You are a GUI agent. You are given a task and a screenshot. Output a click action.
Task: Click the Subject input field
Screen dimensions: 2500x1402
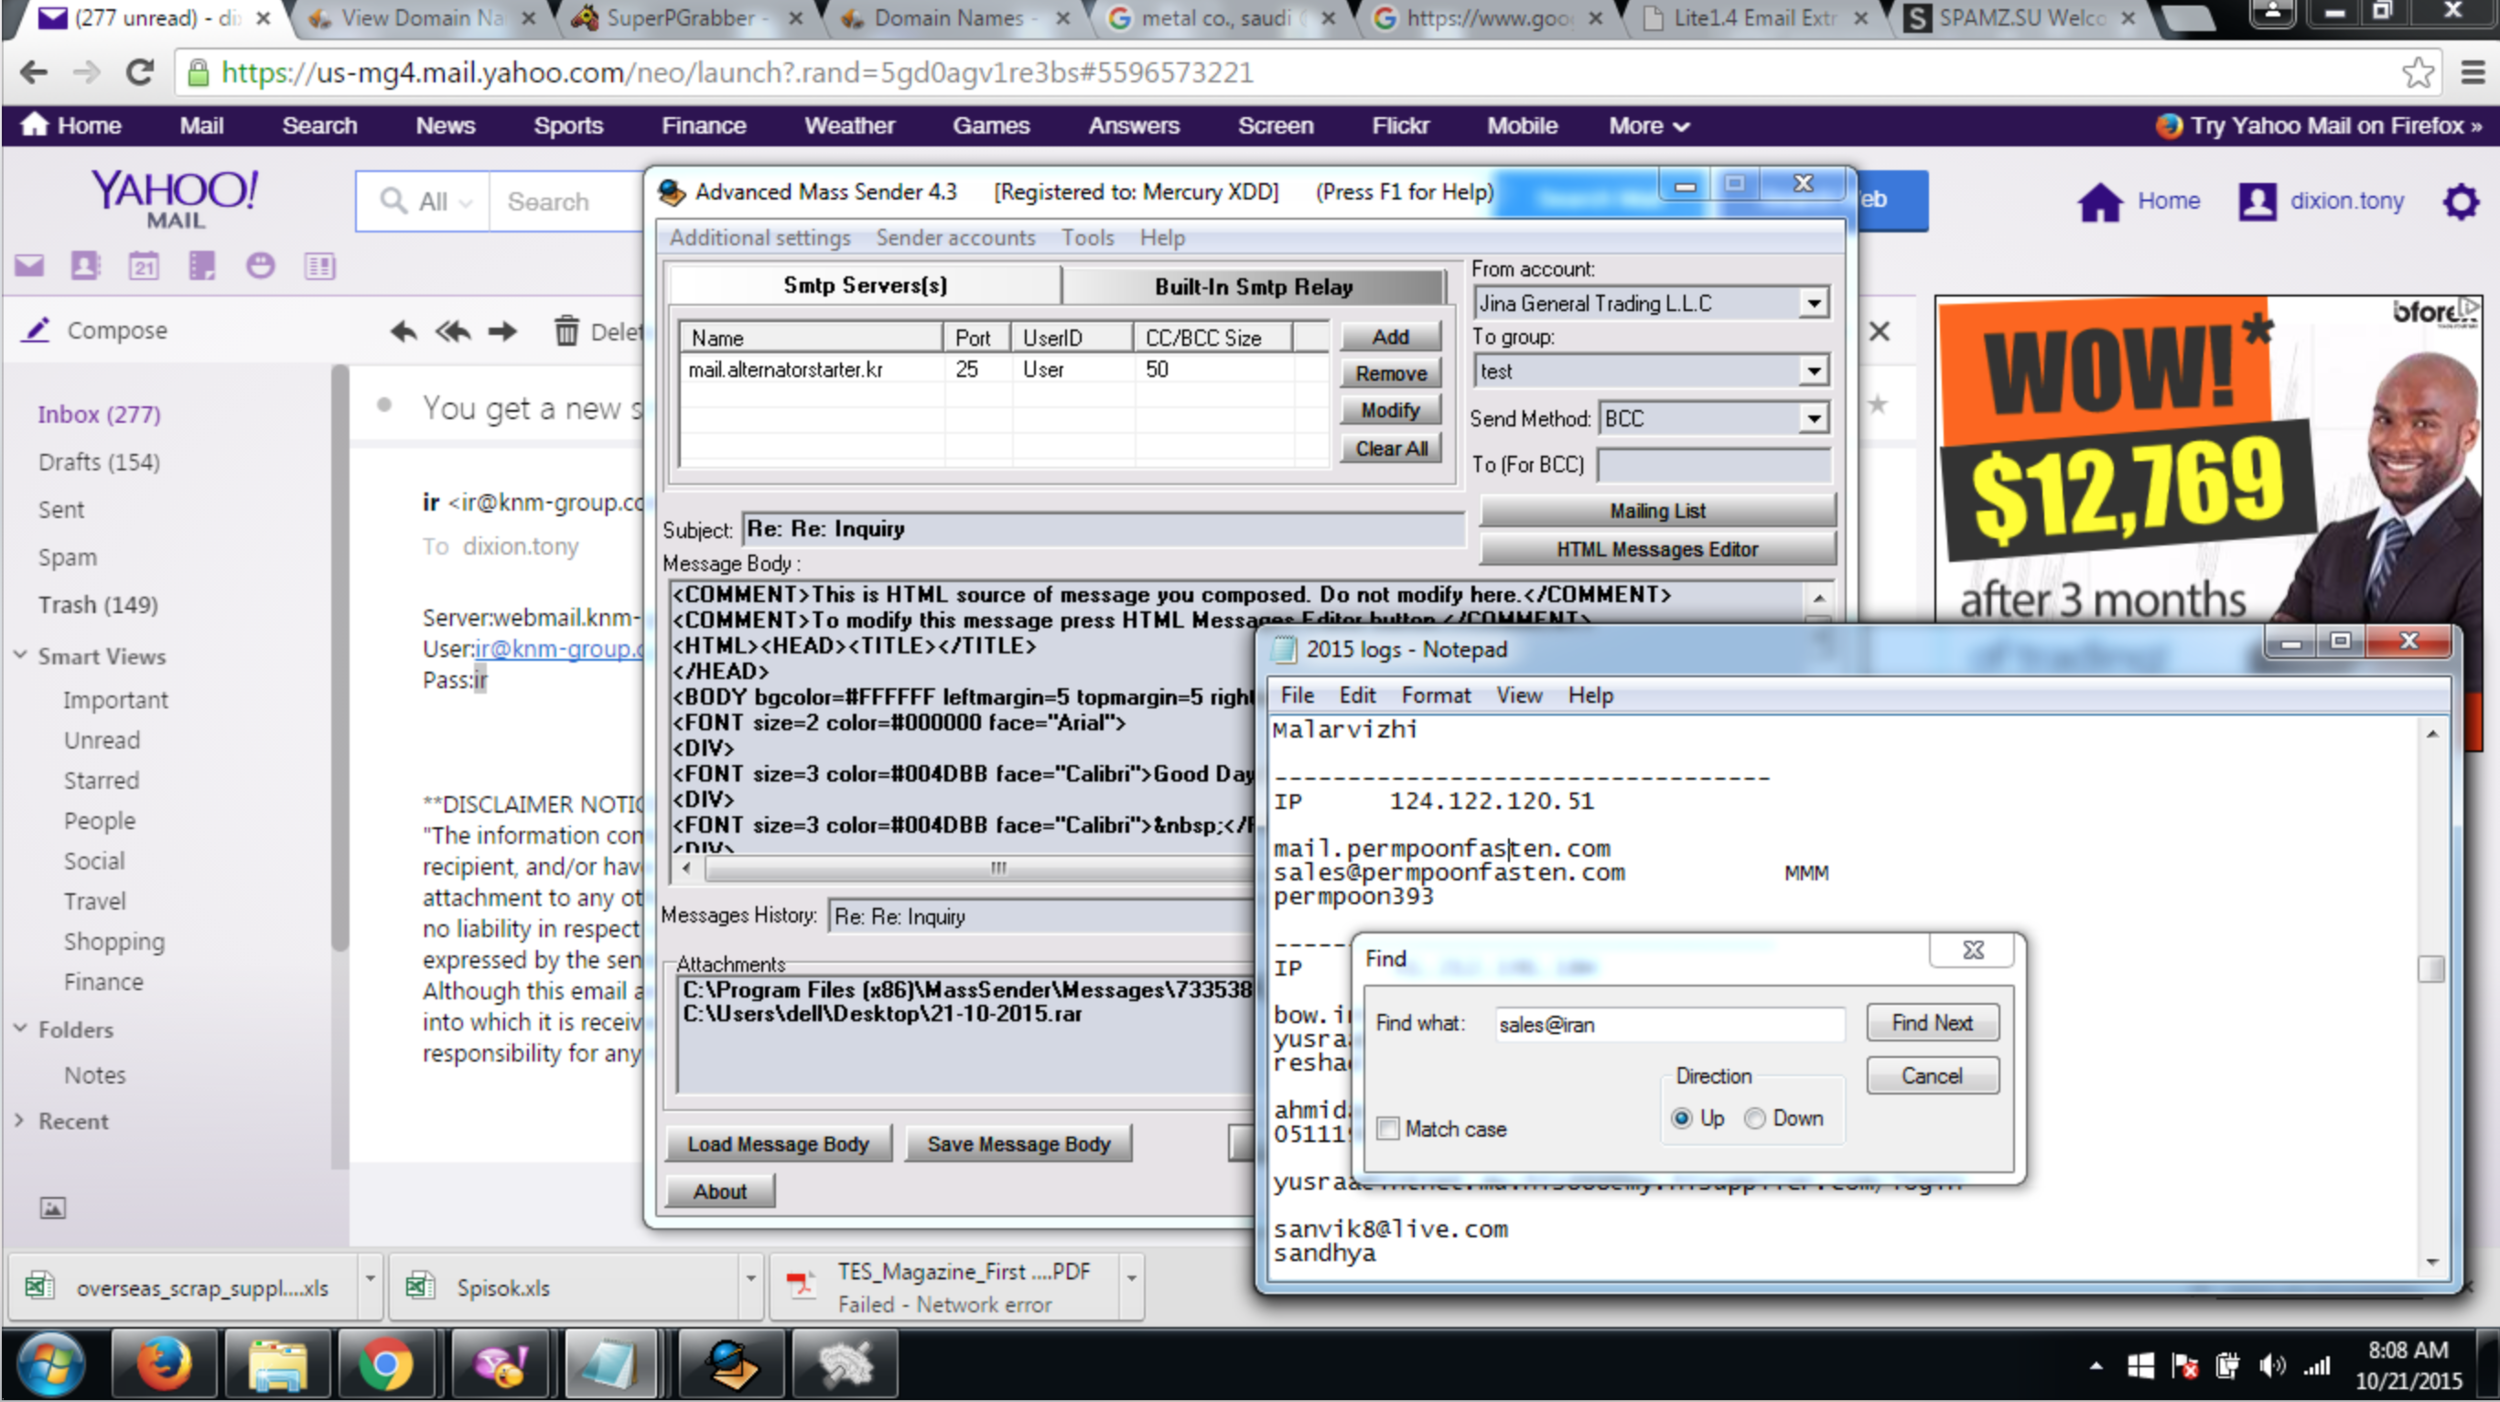[x=1102, y=529]
